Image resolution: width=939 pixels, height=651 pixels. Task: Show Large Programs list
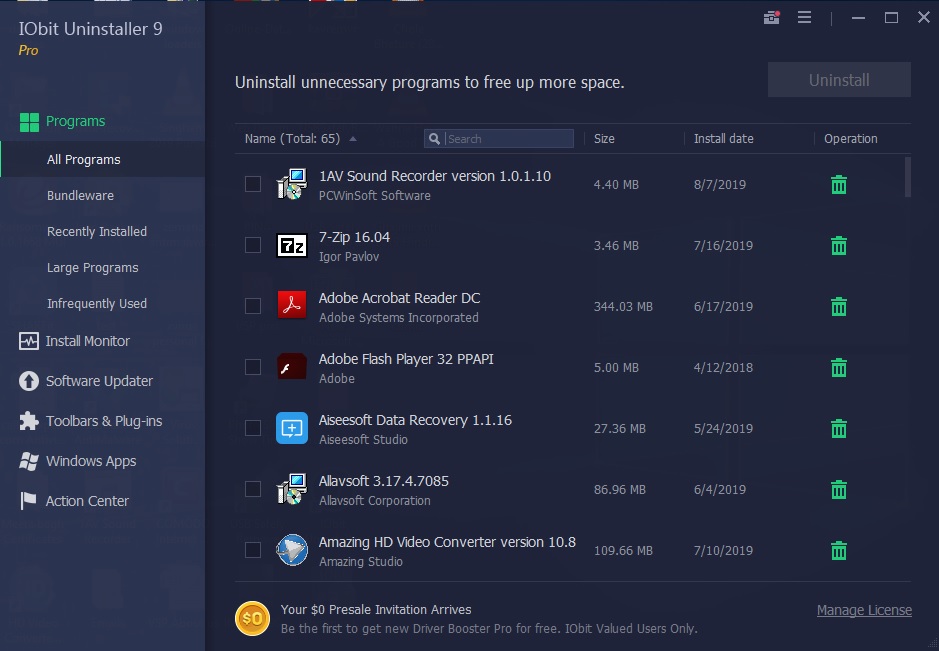92,268
